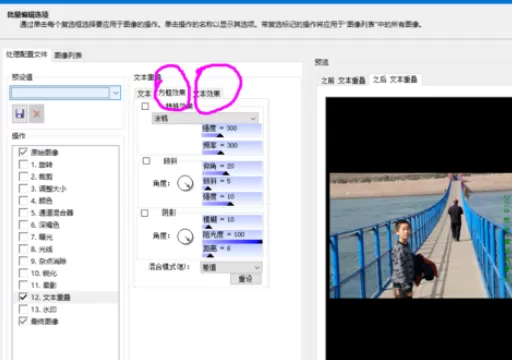The width and height of the screenshot is (512, 360).
Task: Switch to the 图像列表 tab
Action: tap(68, 55)
